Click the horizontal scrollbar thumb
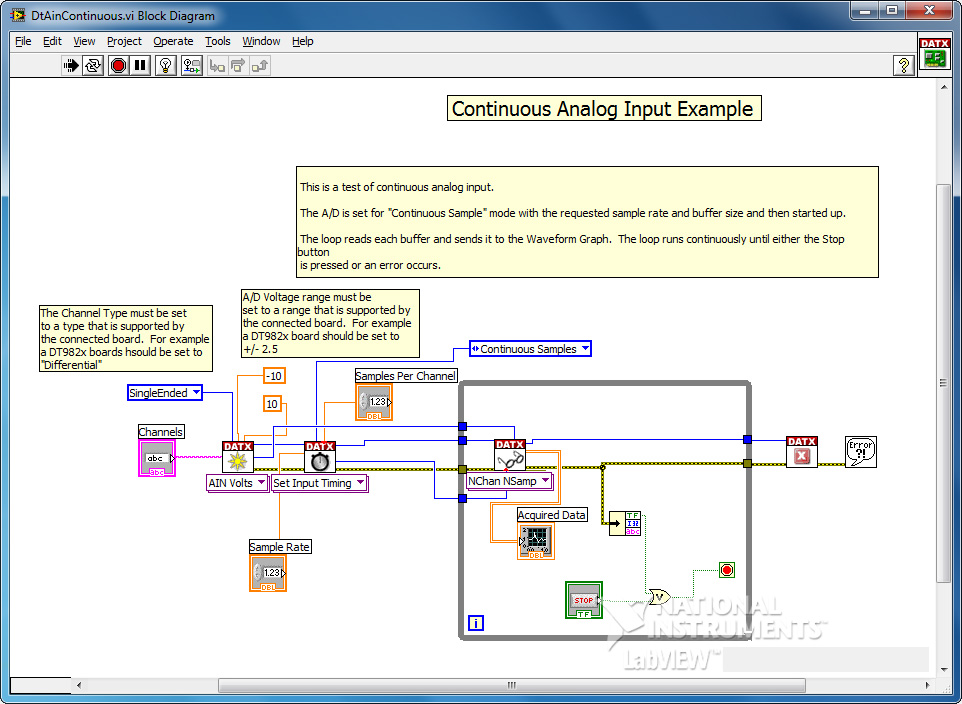The height and width of the screenshot is (704, 962). pos(510,685)
